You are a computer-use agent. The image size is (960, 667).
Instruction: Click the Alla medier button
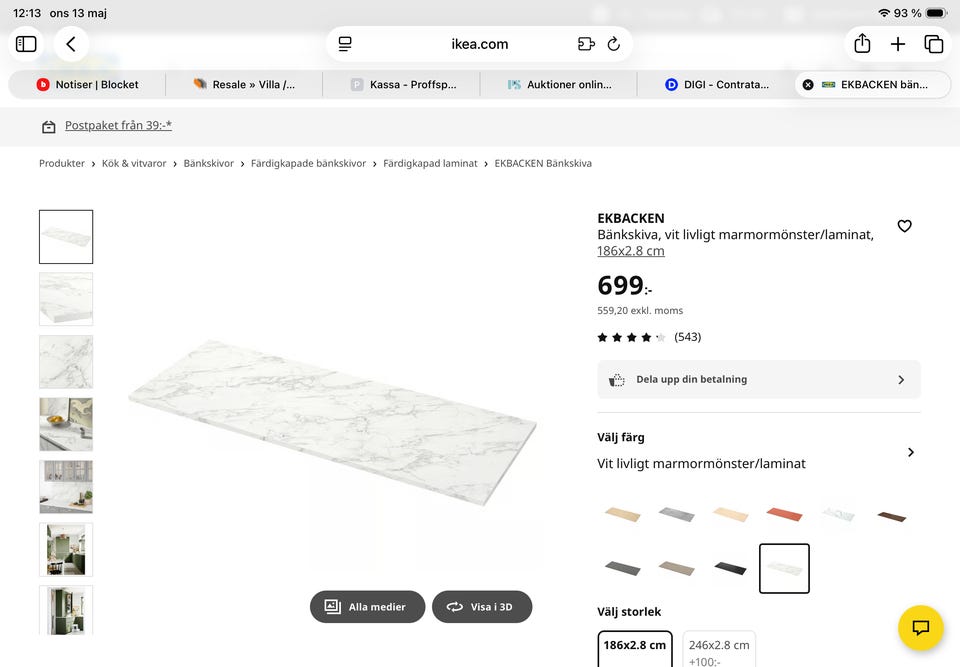[x=367, y=607]
